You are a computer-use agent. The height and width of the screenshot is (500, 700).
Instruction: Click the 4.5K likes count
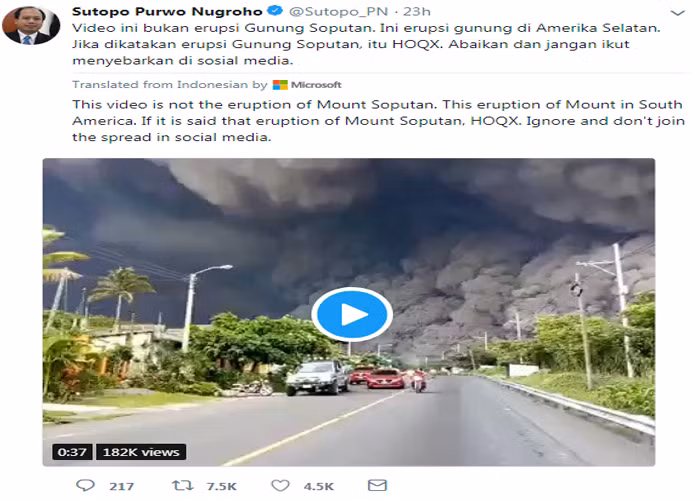tap(319, 486)
